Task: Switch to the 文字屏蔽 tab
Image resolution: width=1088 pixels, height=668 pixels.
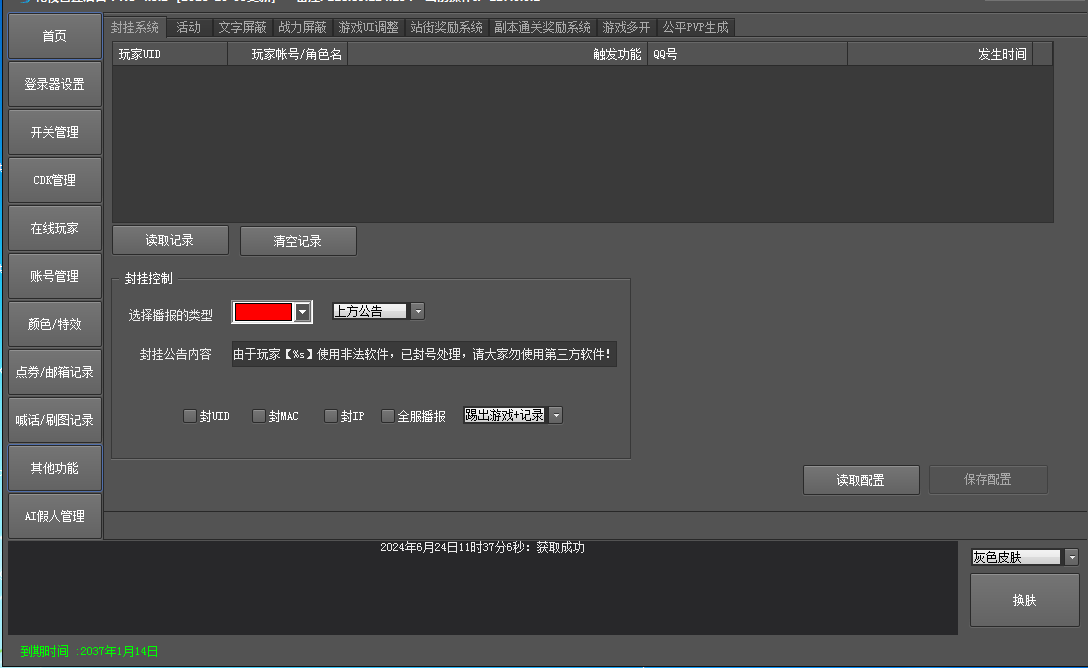Action: coord(242,27)
